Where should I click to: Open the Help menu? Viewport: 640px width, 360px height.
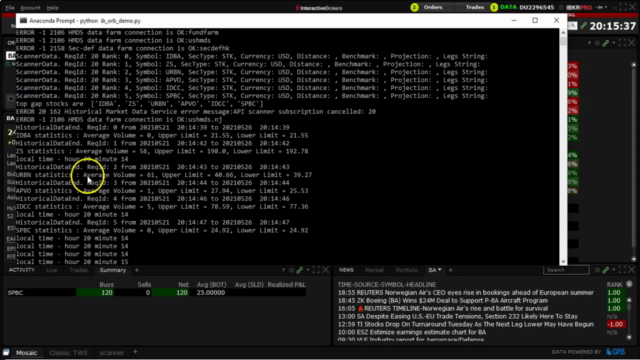coord(53,8)
